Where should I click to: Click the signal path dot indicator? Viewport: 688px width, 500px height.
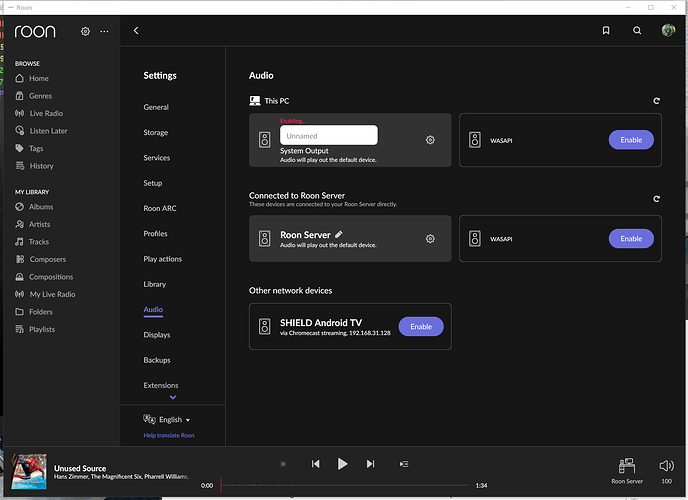[283, 464]
